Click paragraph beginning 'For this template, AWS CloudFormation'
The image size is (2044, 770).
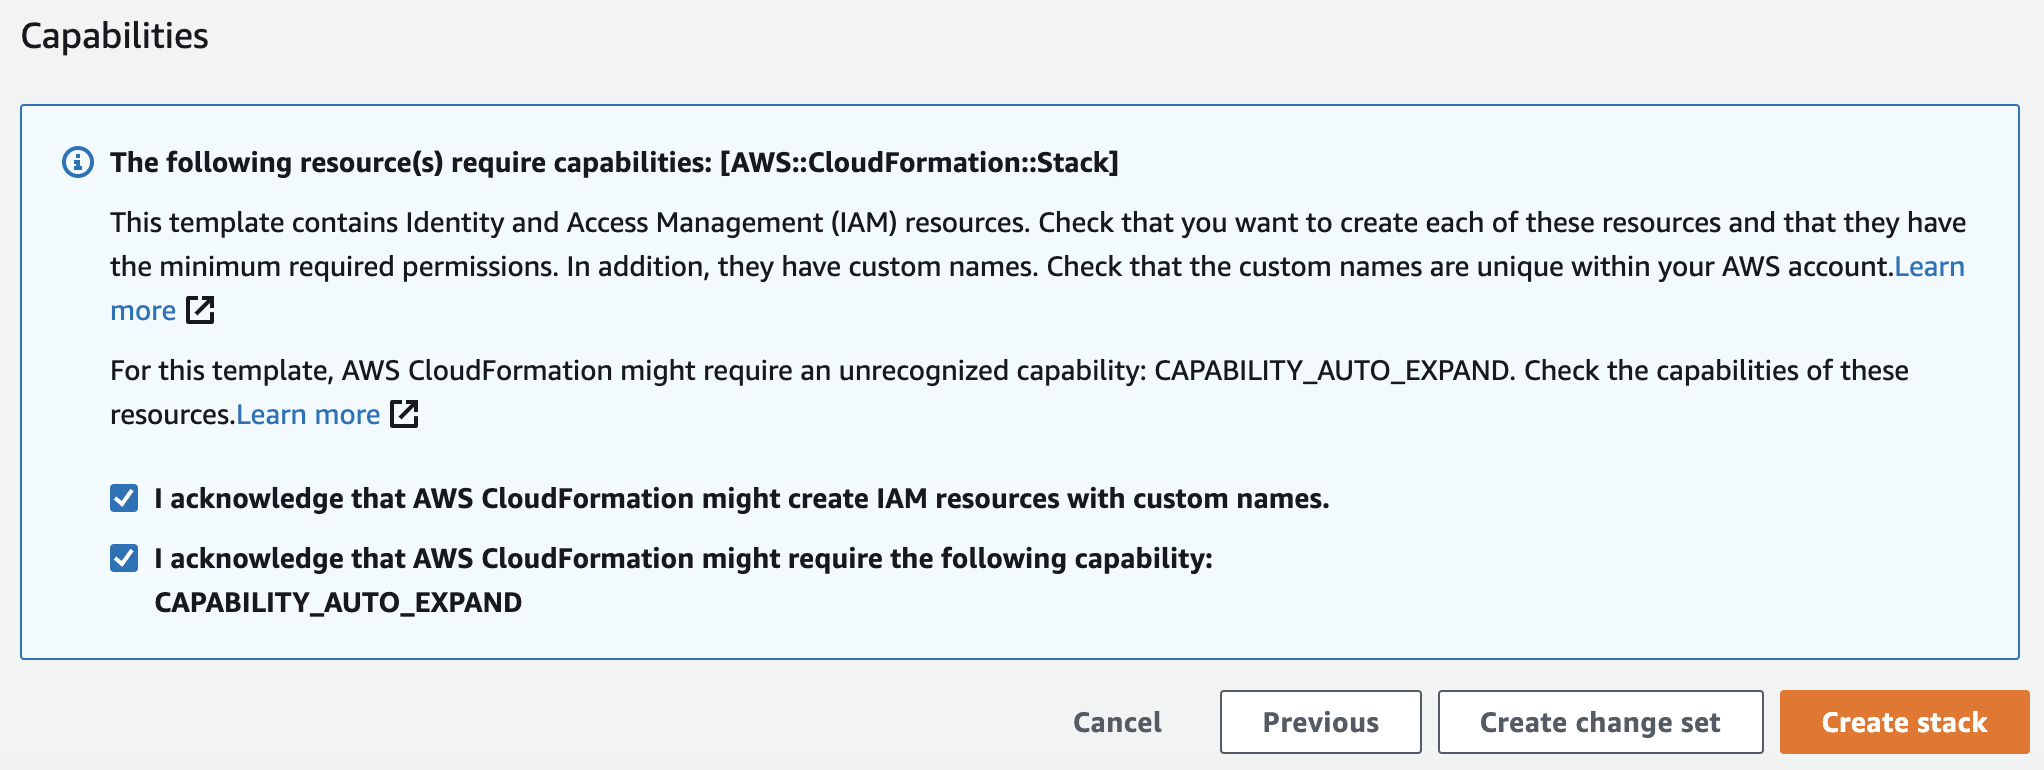pyautogui.click(x=1009, y=392)
